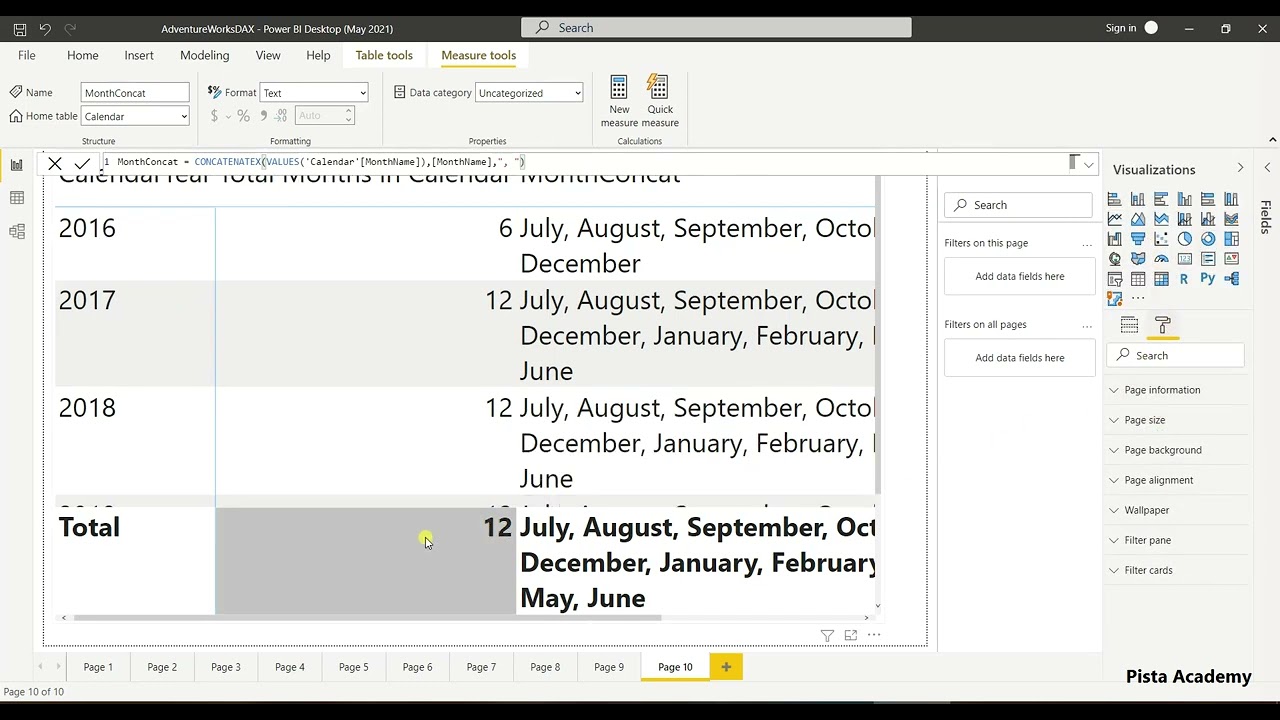
Task: Open the Fields well tab in Visualizations
Action: (x=1129, y=325)
